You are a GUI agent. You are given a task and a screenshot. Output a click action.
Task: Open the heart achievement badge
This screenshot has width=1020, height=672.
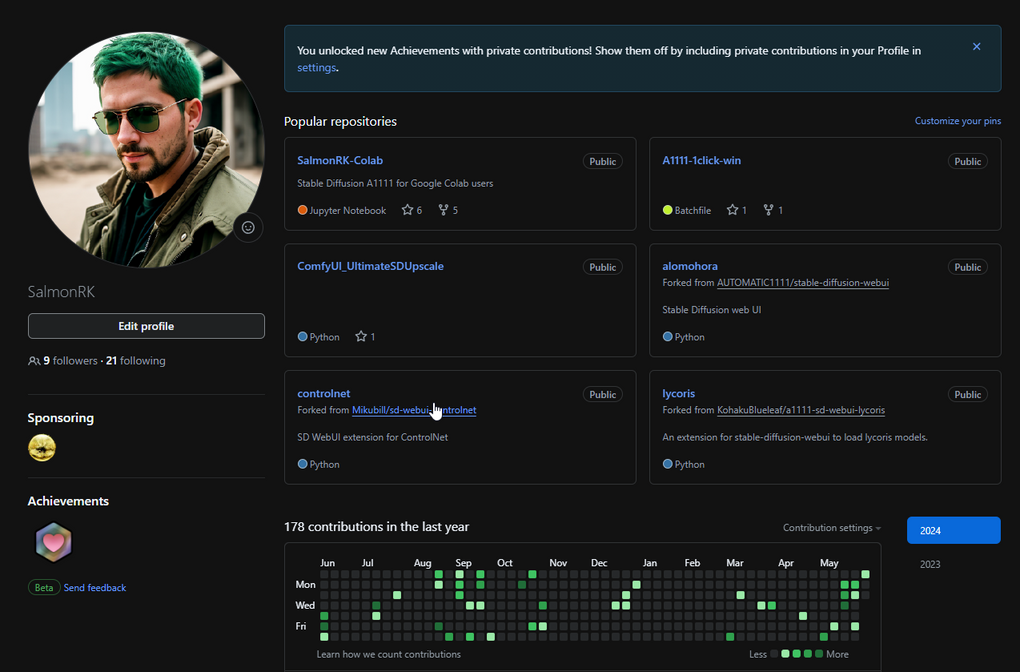(x=53, y=542)
